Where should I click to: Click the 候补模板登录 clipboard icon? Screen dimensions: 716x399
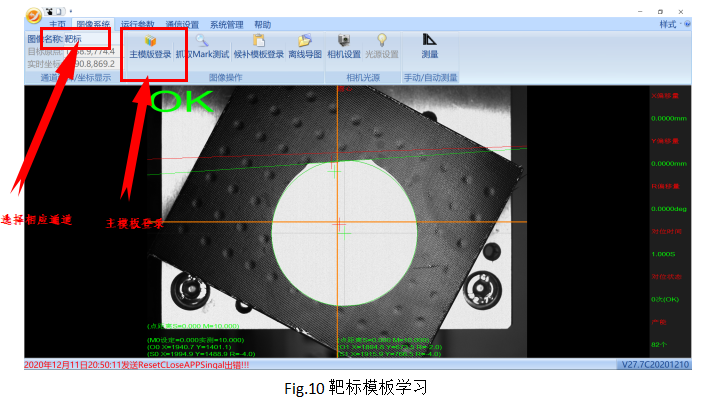point(259,41)
